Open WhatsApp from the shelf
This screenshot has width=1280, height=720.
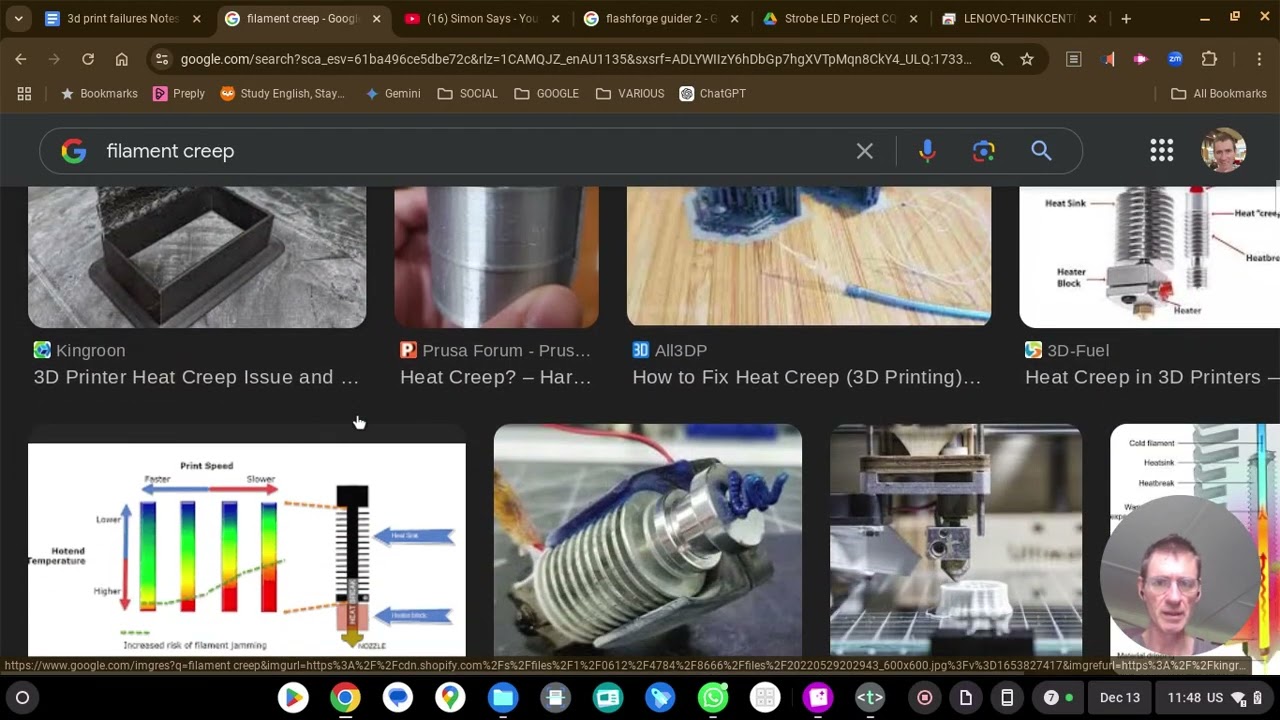point(713,697)
